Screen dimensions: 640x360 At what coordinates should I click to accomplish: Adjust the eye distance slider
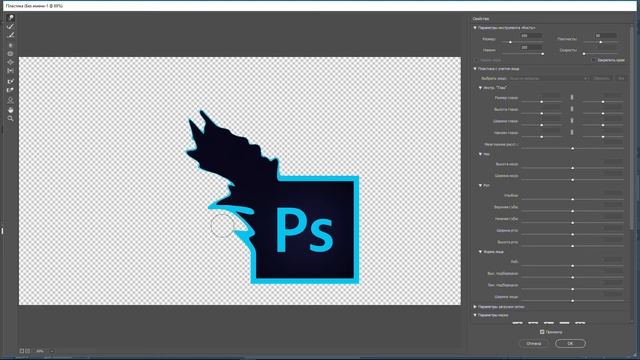[572, 149]
